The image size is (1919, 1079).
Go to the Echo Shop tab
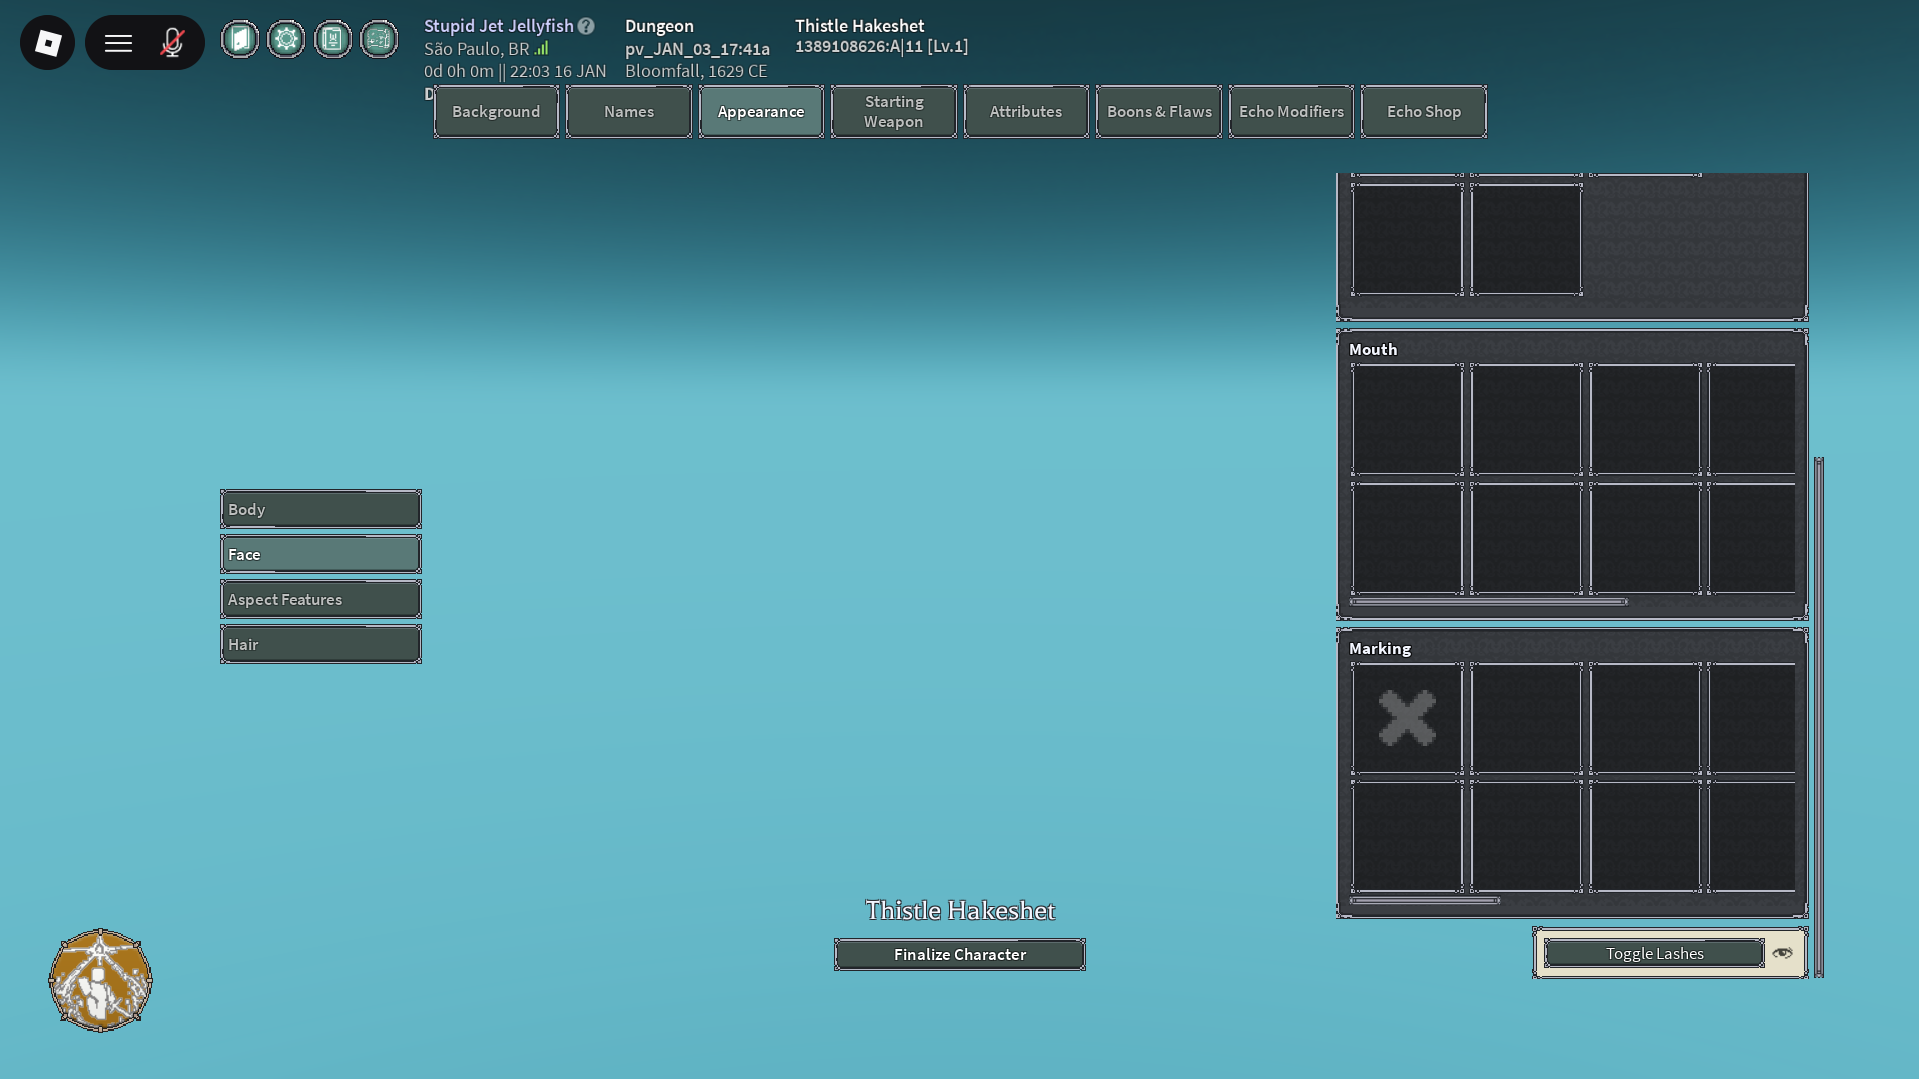coord(1423,111)
